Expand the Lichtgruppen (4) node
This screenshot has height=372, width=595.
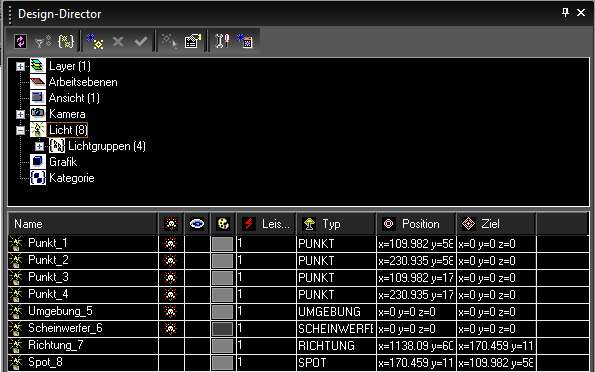[x=39, y=147]
